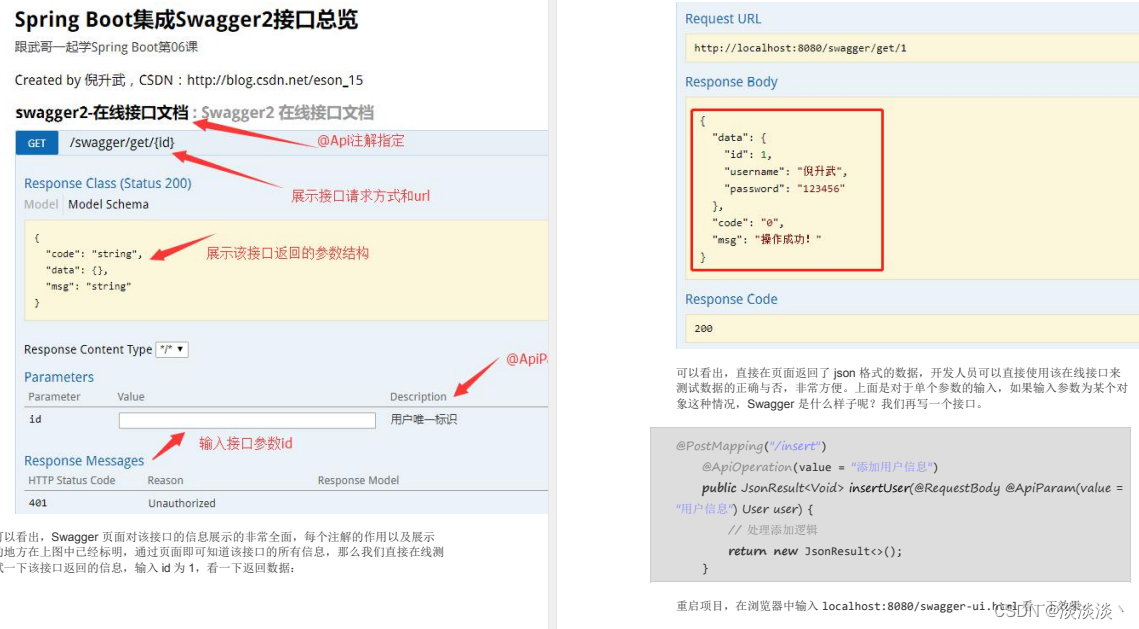Click the swagger2-在线接口文档 section heading

95,113
